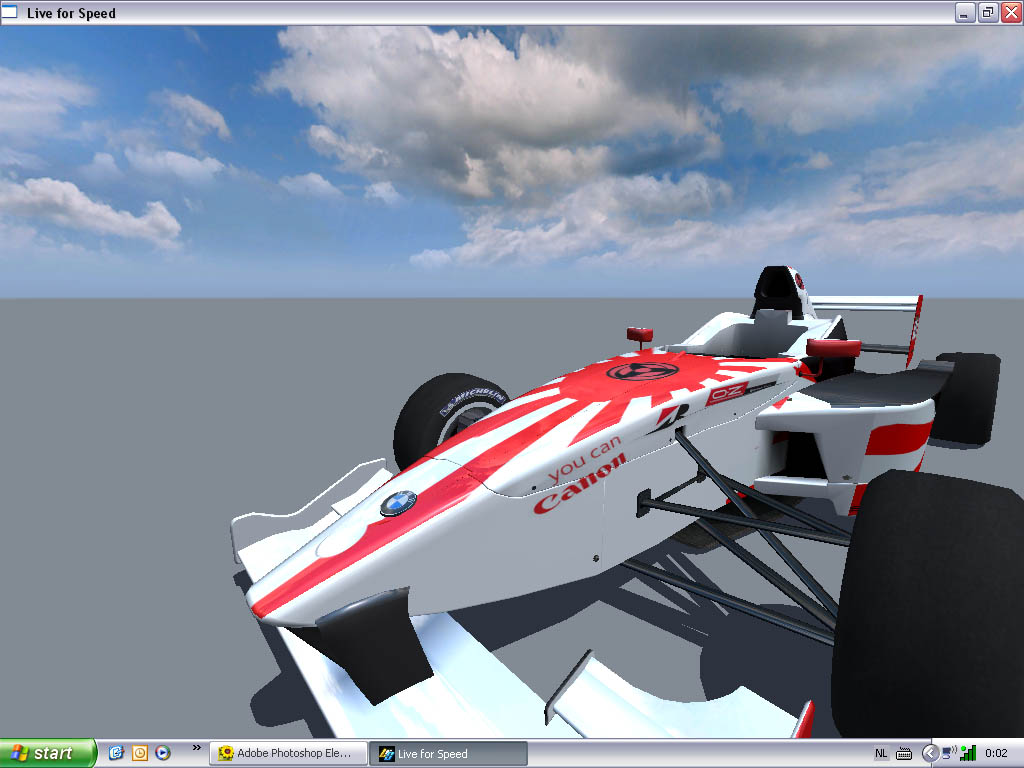Viewport: 1024px width, 768px height.
Task: Launch Windows Media Player from quick launch
Action: coord(163,753)
